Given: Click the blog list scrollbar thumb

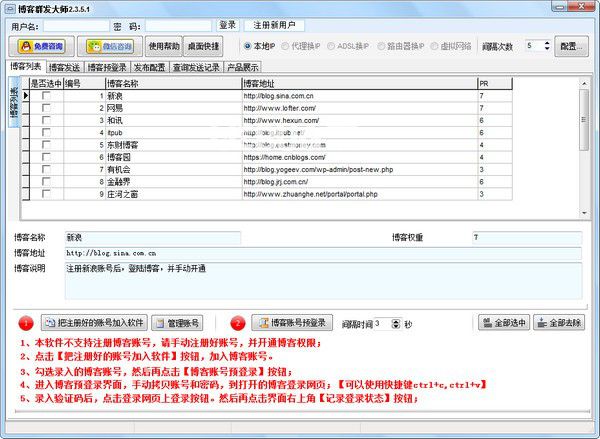Looking at the screenshot, I should 584,120.
